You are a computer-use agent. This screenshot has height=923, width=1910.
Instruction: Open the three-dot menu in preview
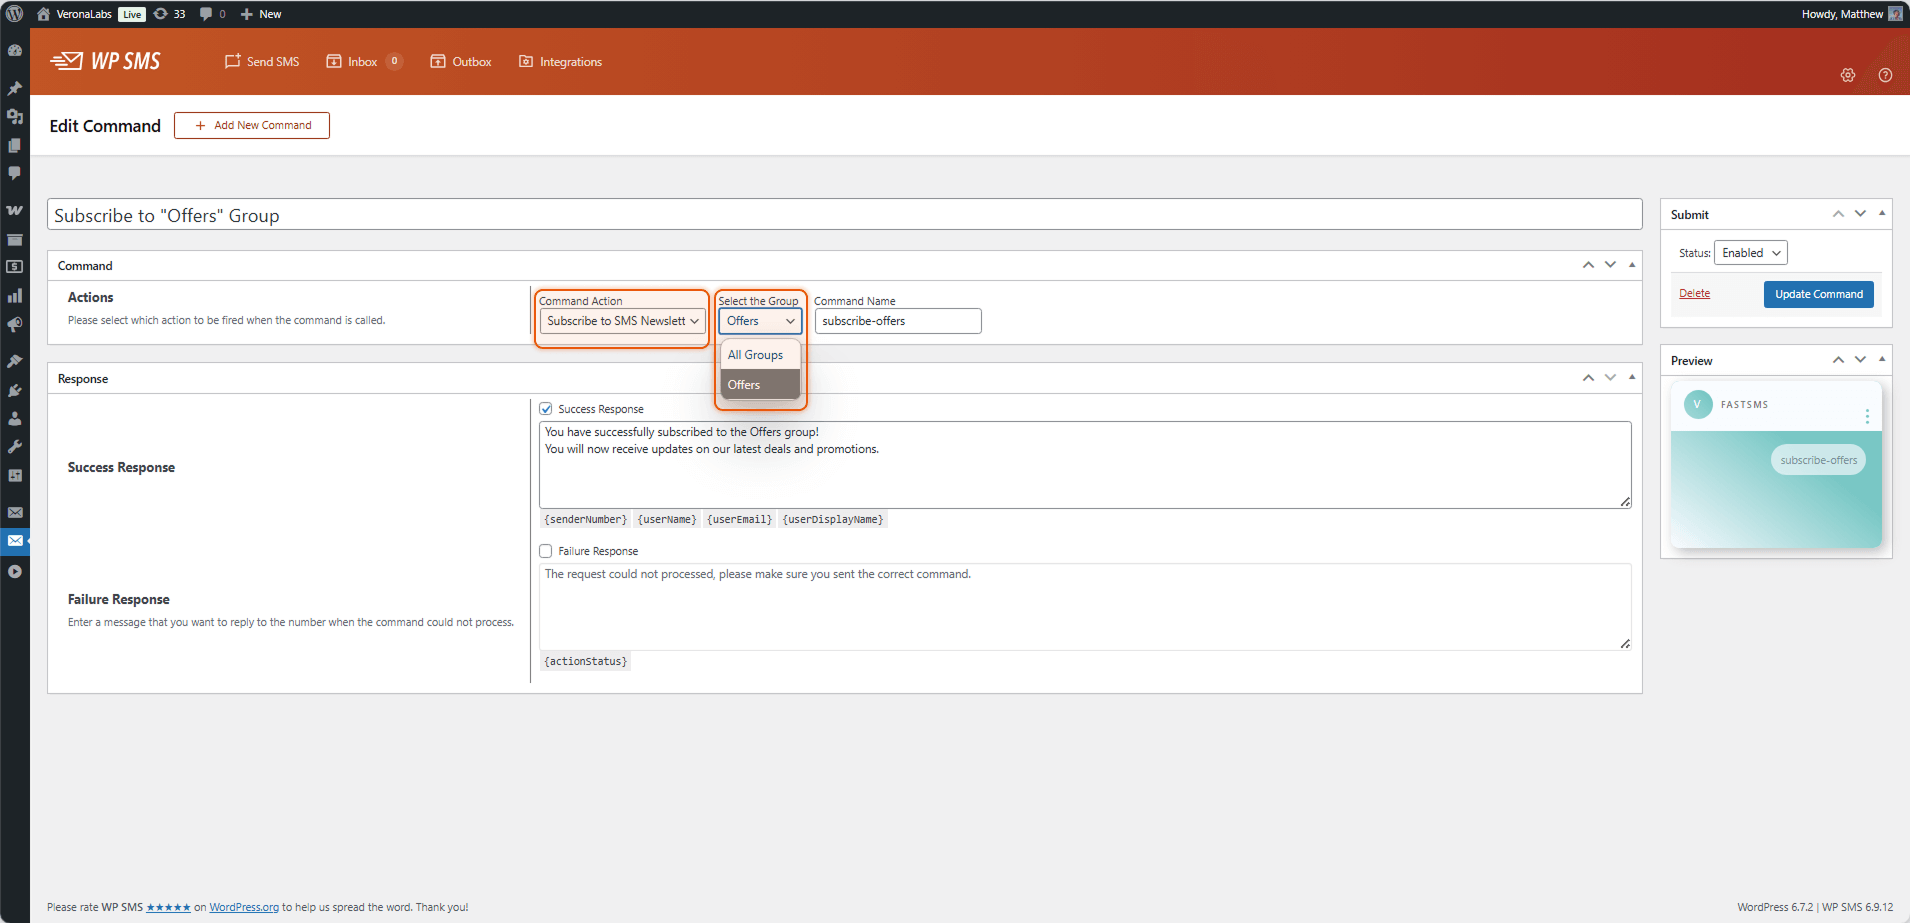click(x=1867, y=416)
